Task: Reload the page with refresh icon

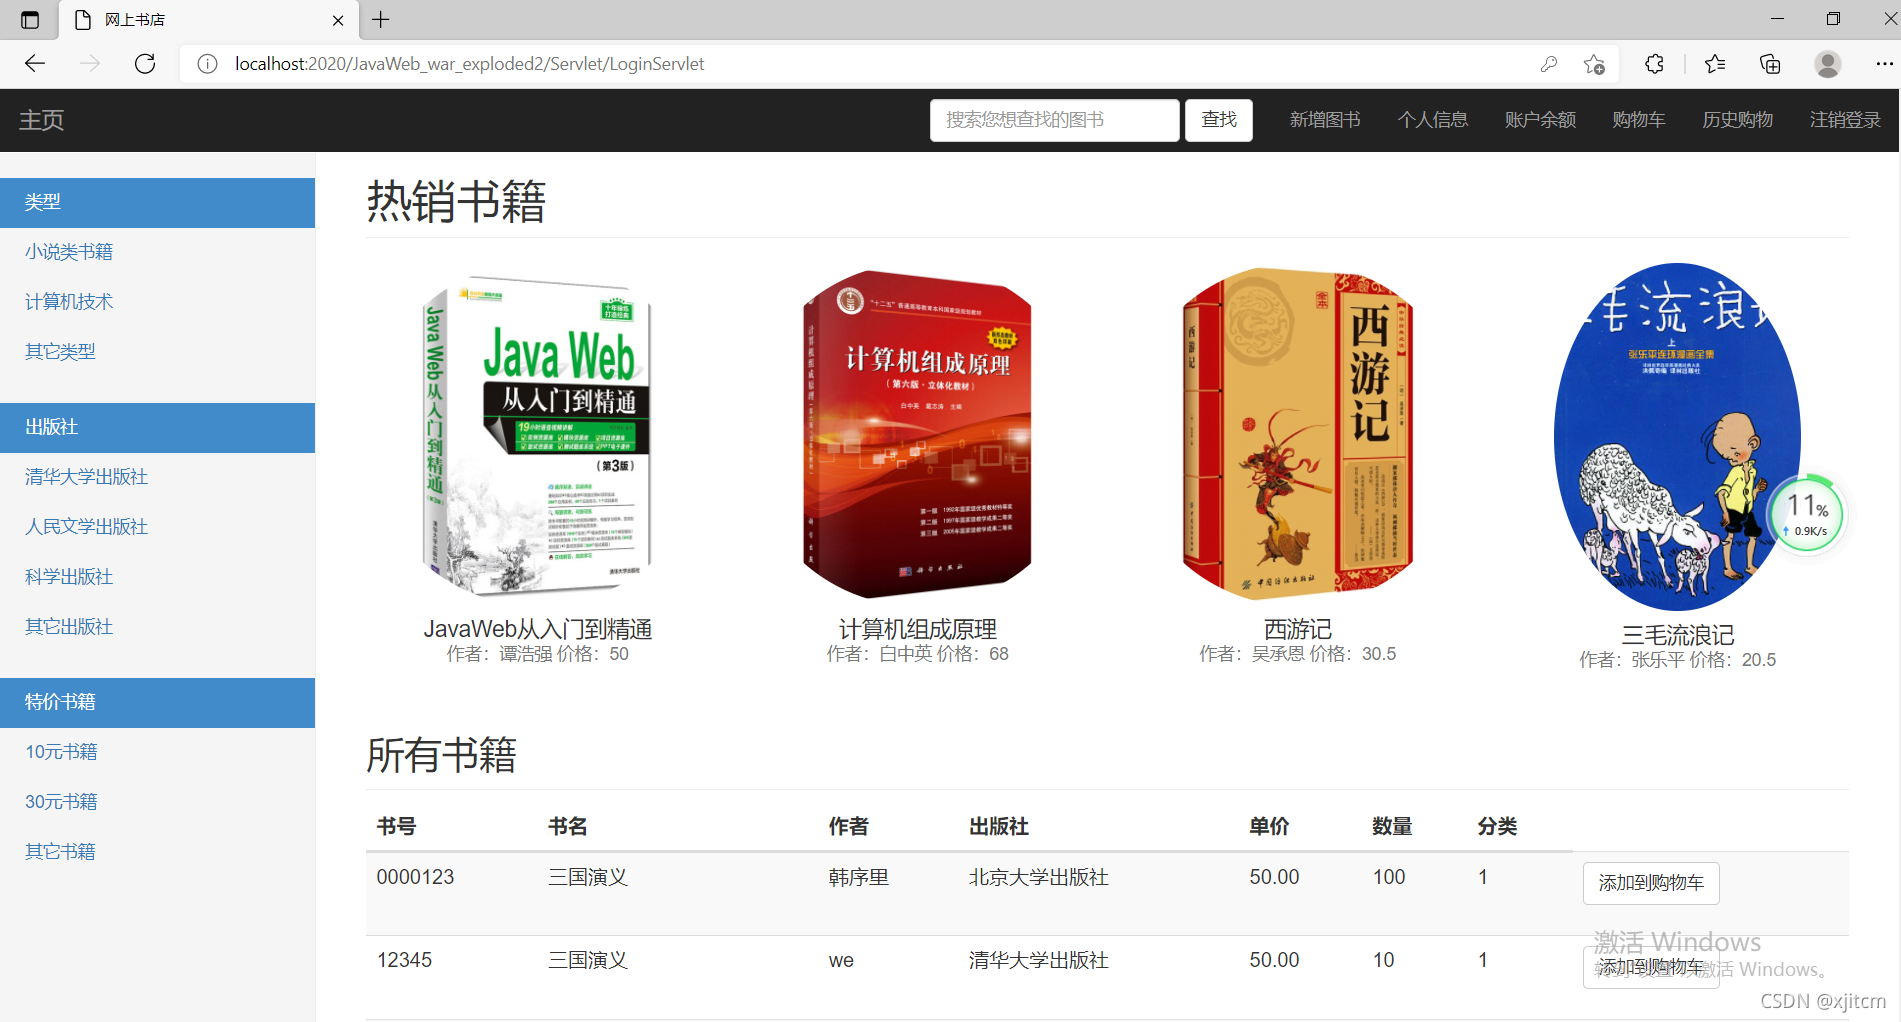Action: (x=145, y=64)
